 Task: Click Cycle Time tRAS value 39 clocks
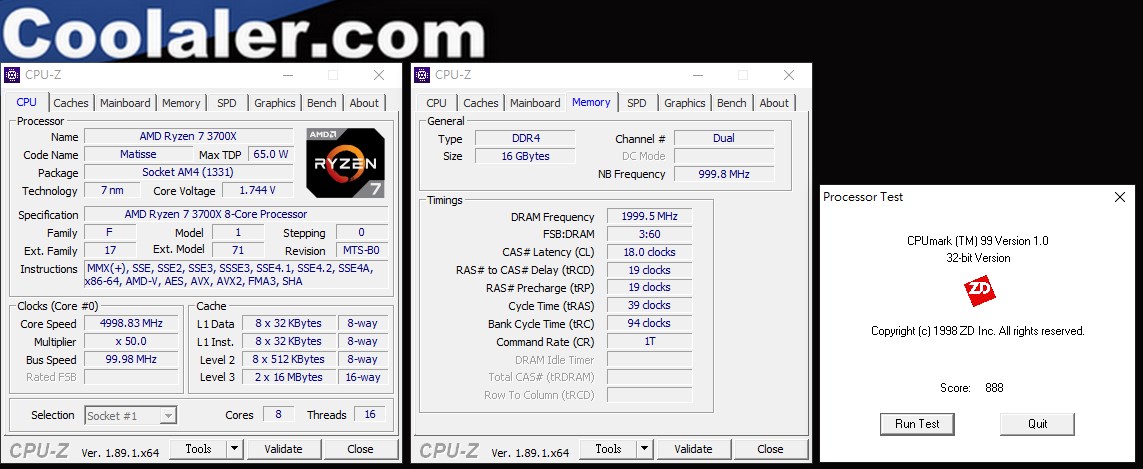[x=649, y=306]
